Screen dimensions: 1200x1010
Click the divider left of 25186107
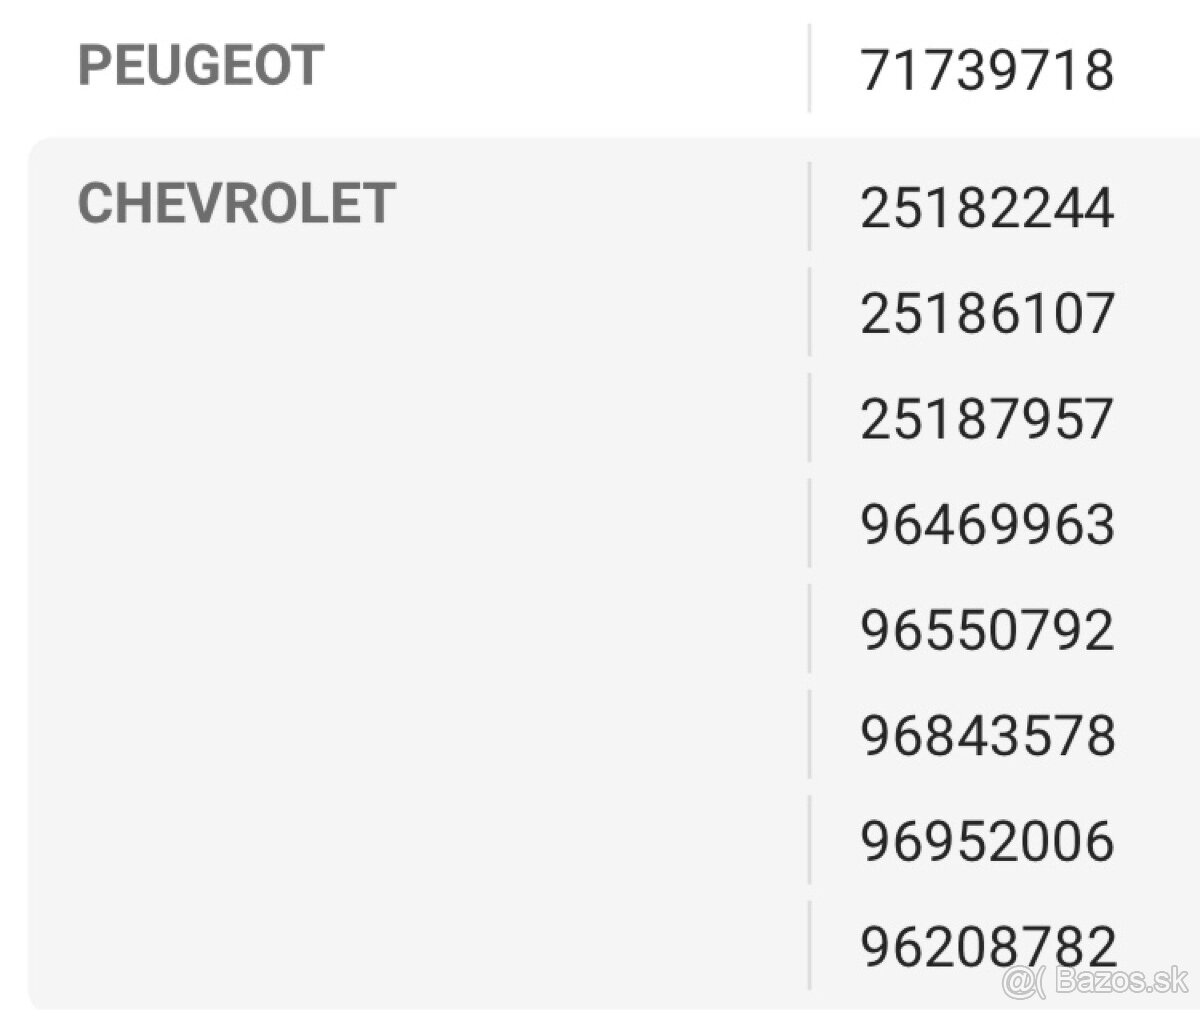click(x=809, y=312)
